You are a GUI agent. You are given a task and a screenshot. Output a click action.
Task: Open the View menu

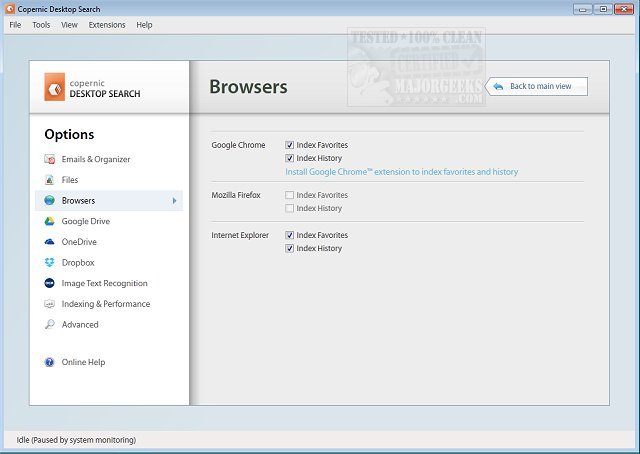click(69, 25)
